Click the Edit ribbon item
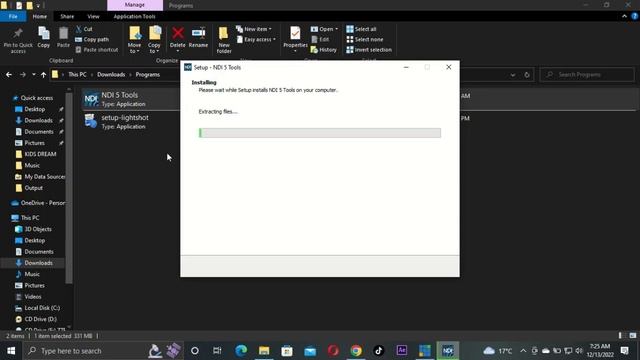This screenshot has height=360, width=640. tap(320, 39)
